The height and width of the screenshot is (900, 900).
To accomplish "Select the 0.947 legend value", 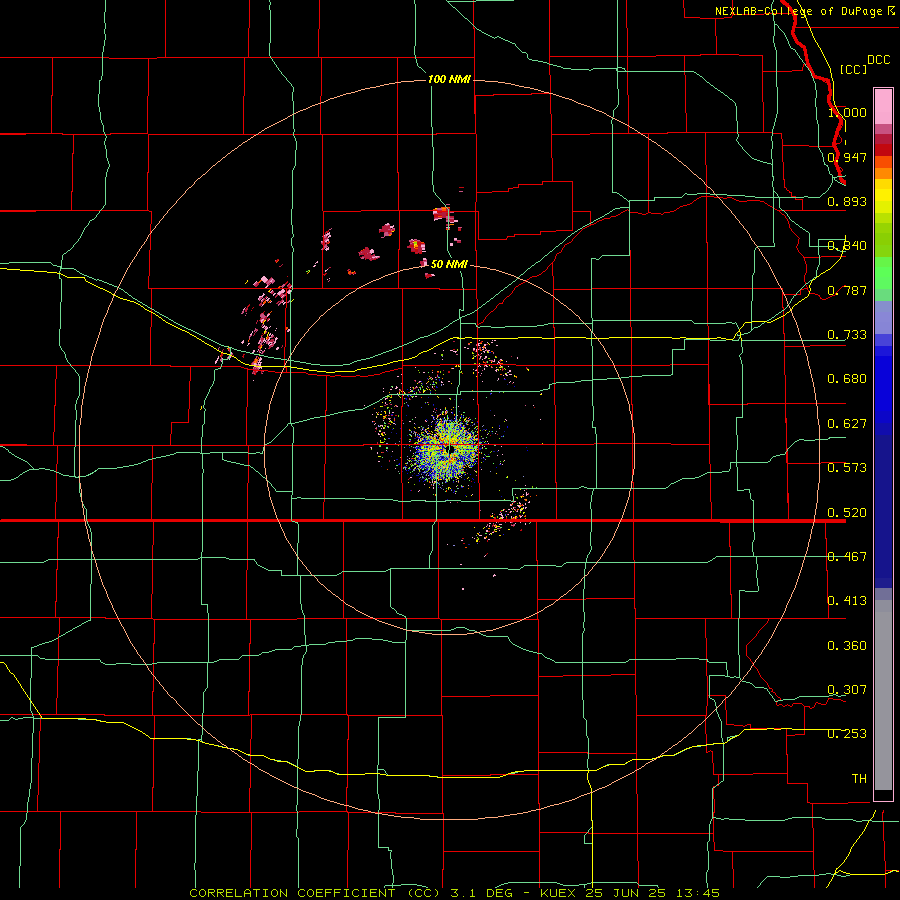I will (x=847, y=157).
